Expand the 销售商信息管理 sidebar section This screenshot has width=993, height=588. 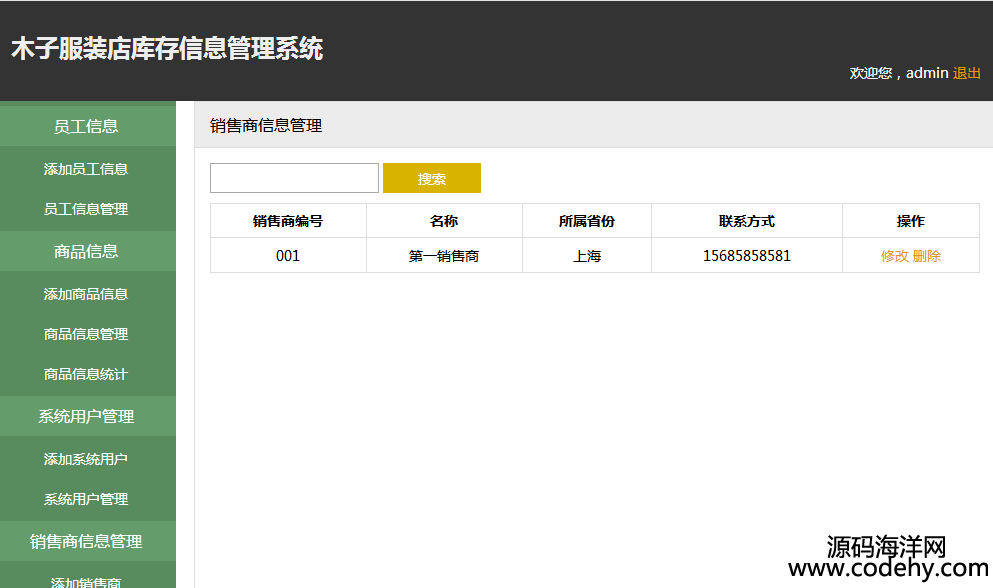coord(86,541)
